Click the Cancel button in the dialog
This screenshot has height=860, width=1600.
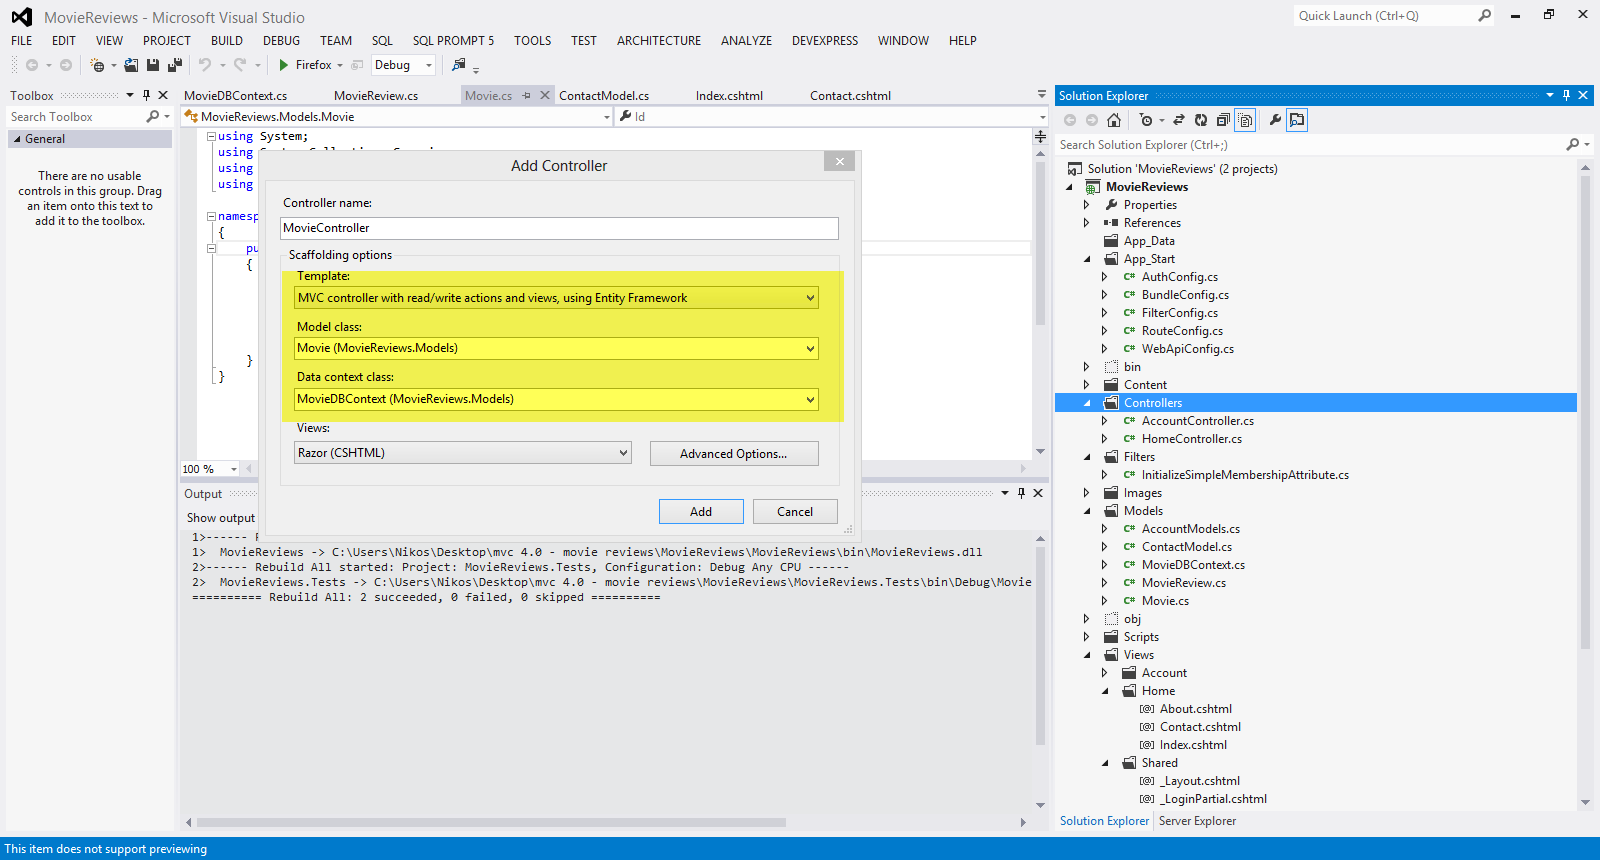[x=795, y=511]
